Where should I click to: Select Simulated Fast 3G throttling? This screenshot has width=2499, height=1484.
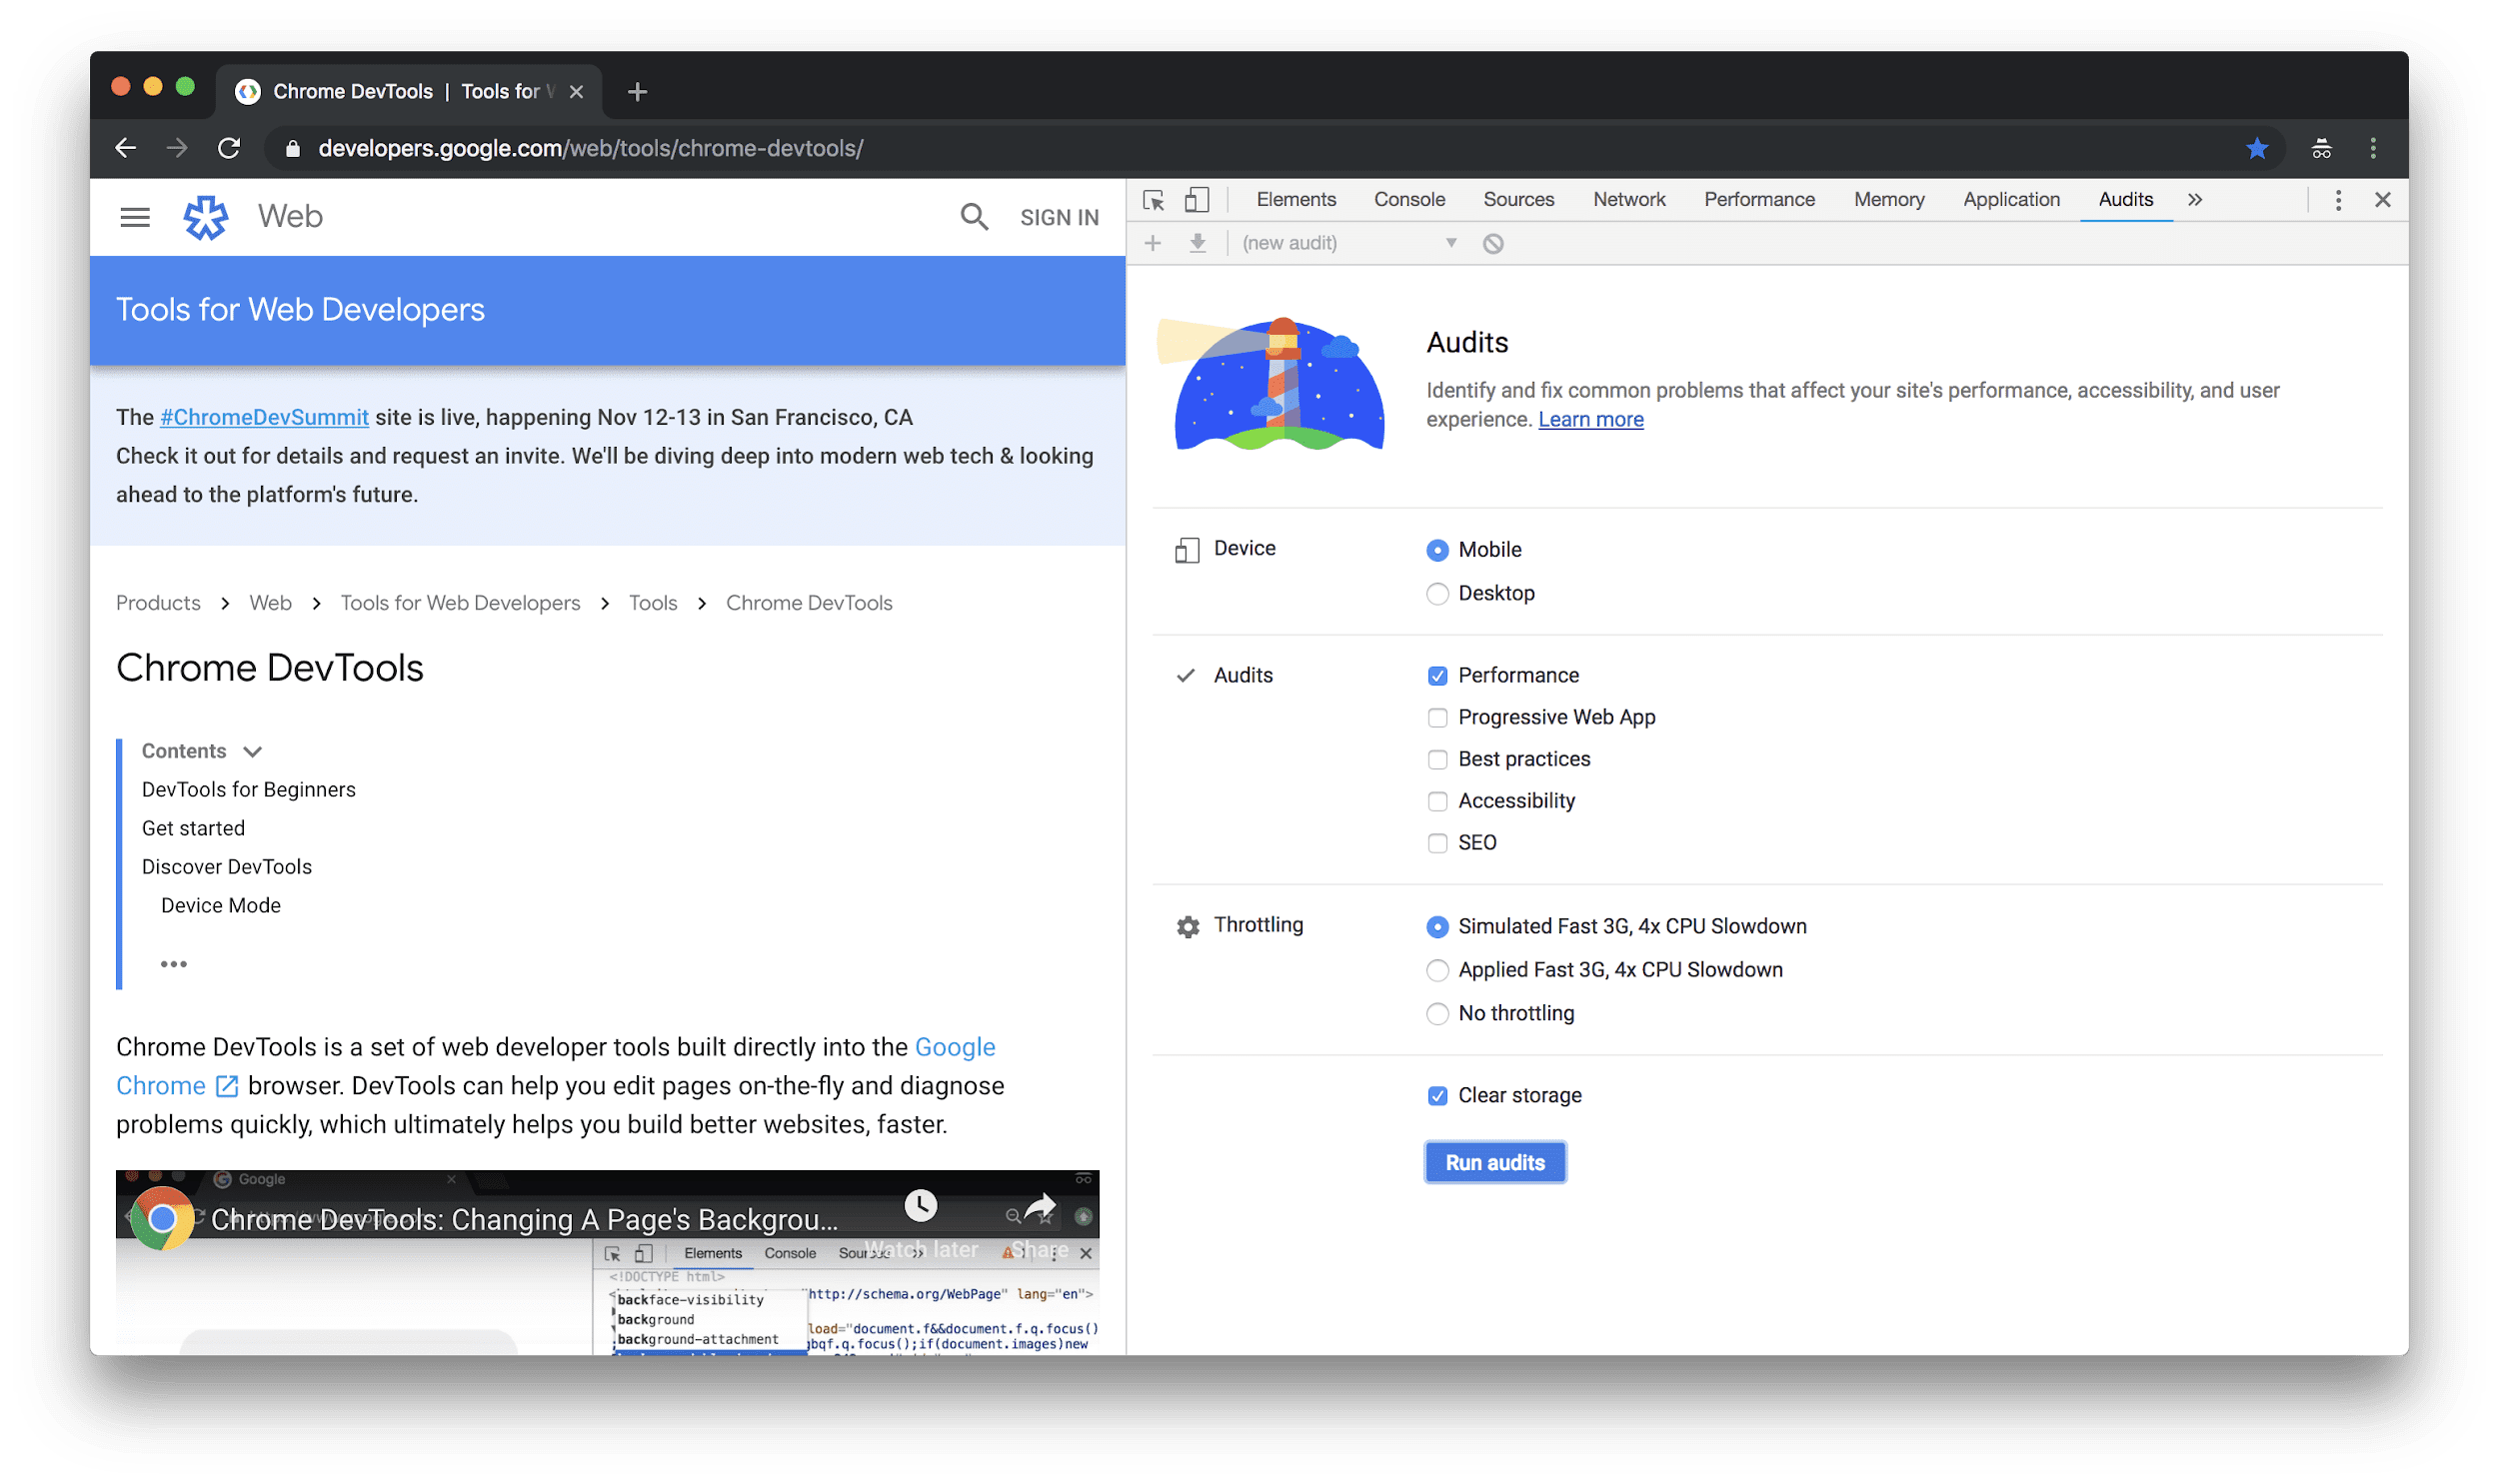point(1438,925)
